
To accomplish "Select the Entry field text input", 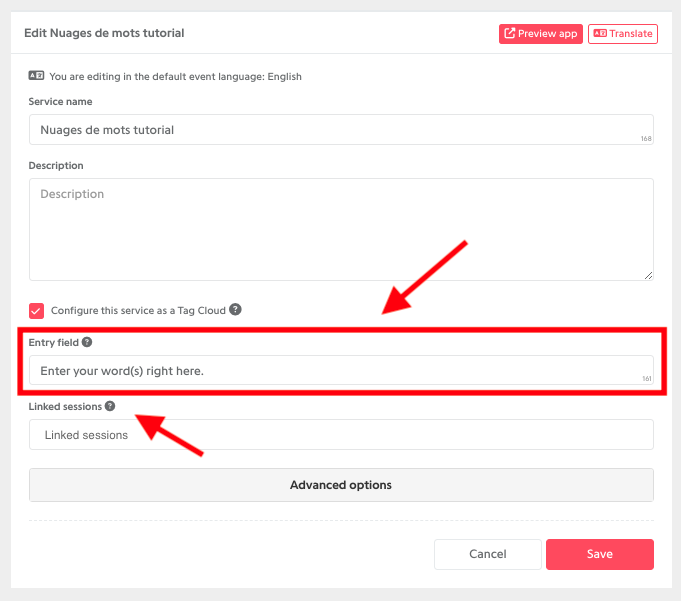I will click(x=341, y=370).
